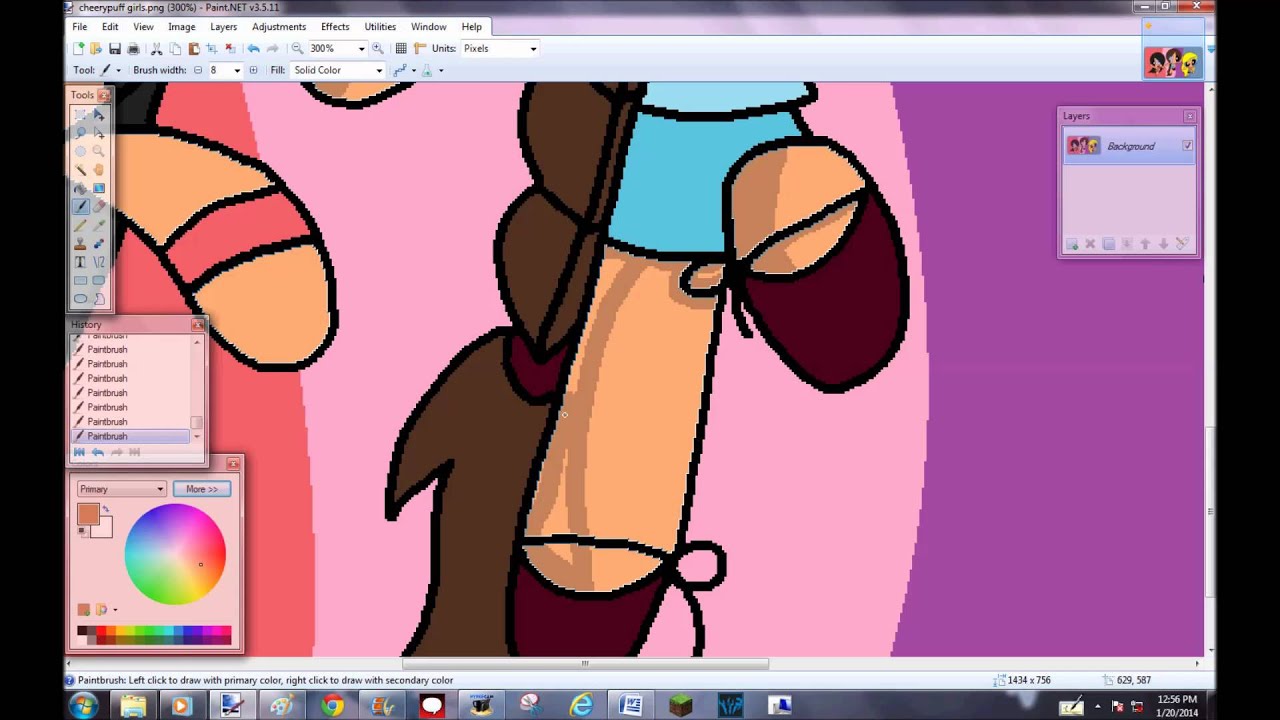Pick a color on the color wheel
The height and width of the screenshot is (720, 1280).
click(x=175, y=553)
